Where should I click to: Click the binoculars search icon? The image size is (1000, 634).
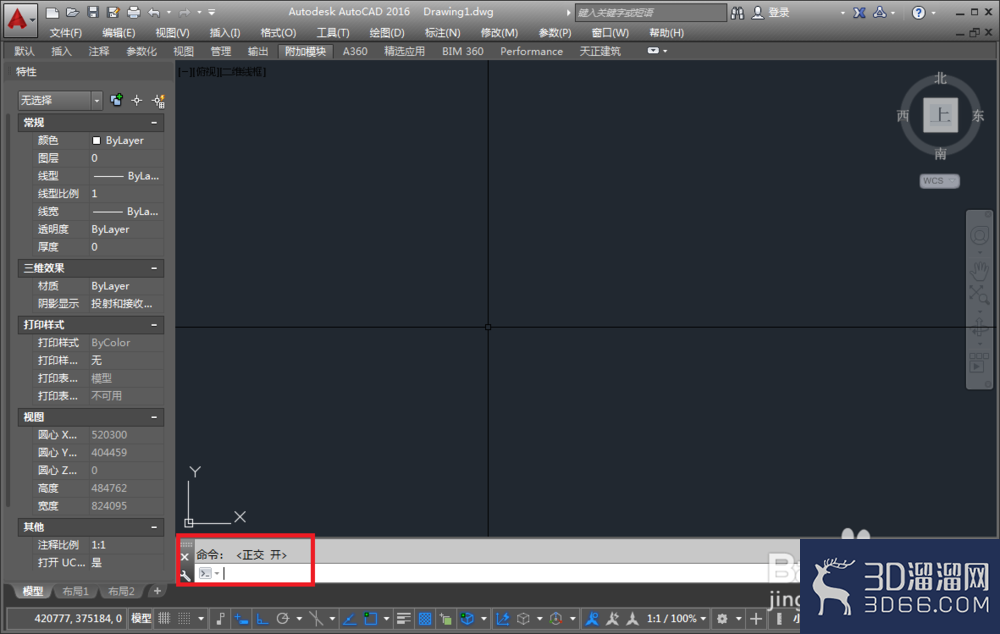pyautogui.click(x=737, y=13)
